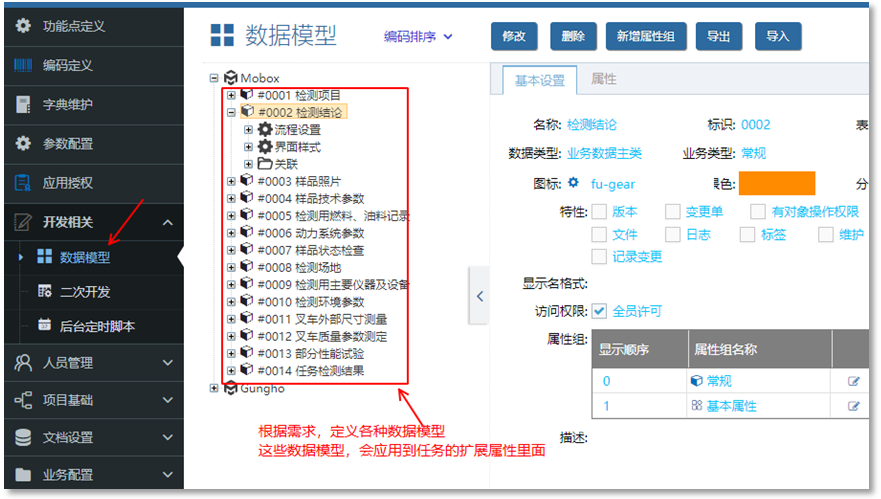Enable the 版本 checkbox
The image size is (881, 499).
point(599,211)
